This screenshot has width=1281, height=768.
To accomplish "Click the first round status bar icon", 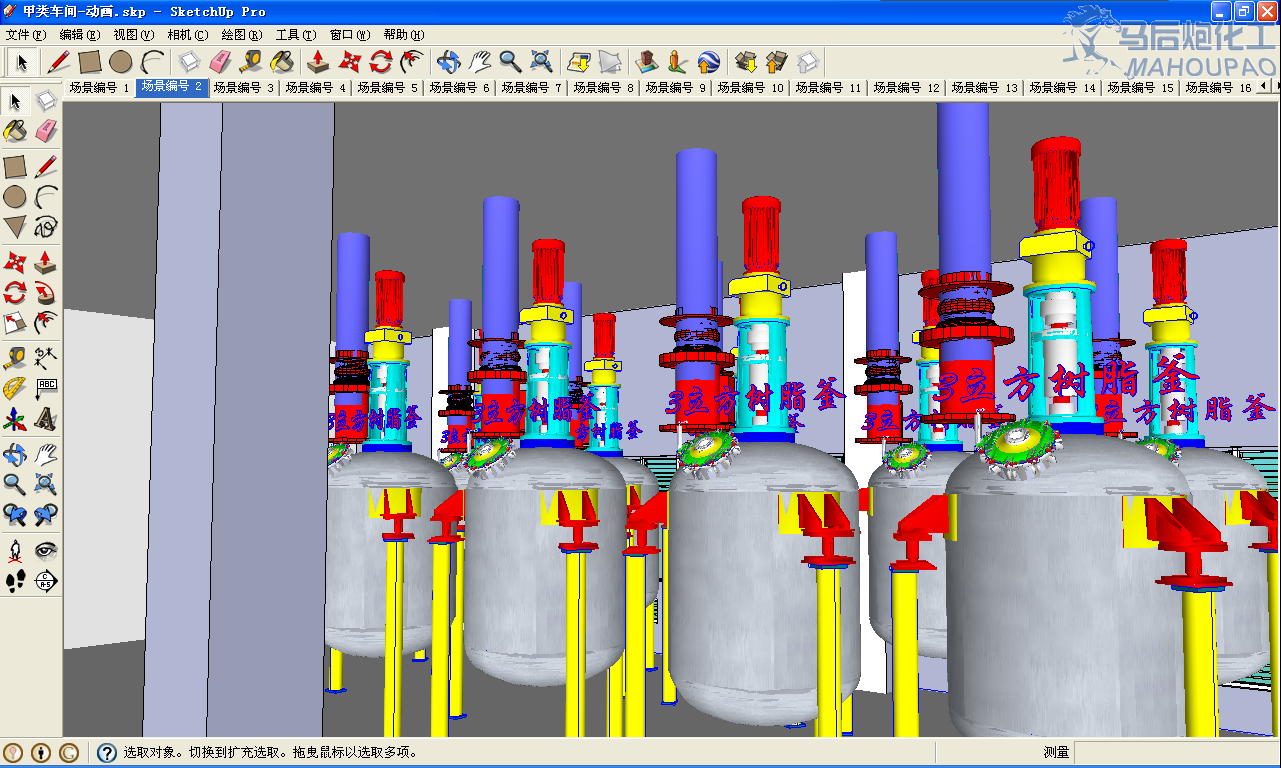I will point(14,753).
